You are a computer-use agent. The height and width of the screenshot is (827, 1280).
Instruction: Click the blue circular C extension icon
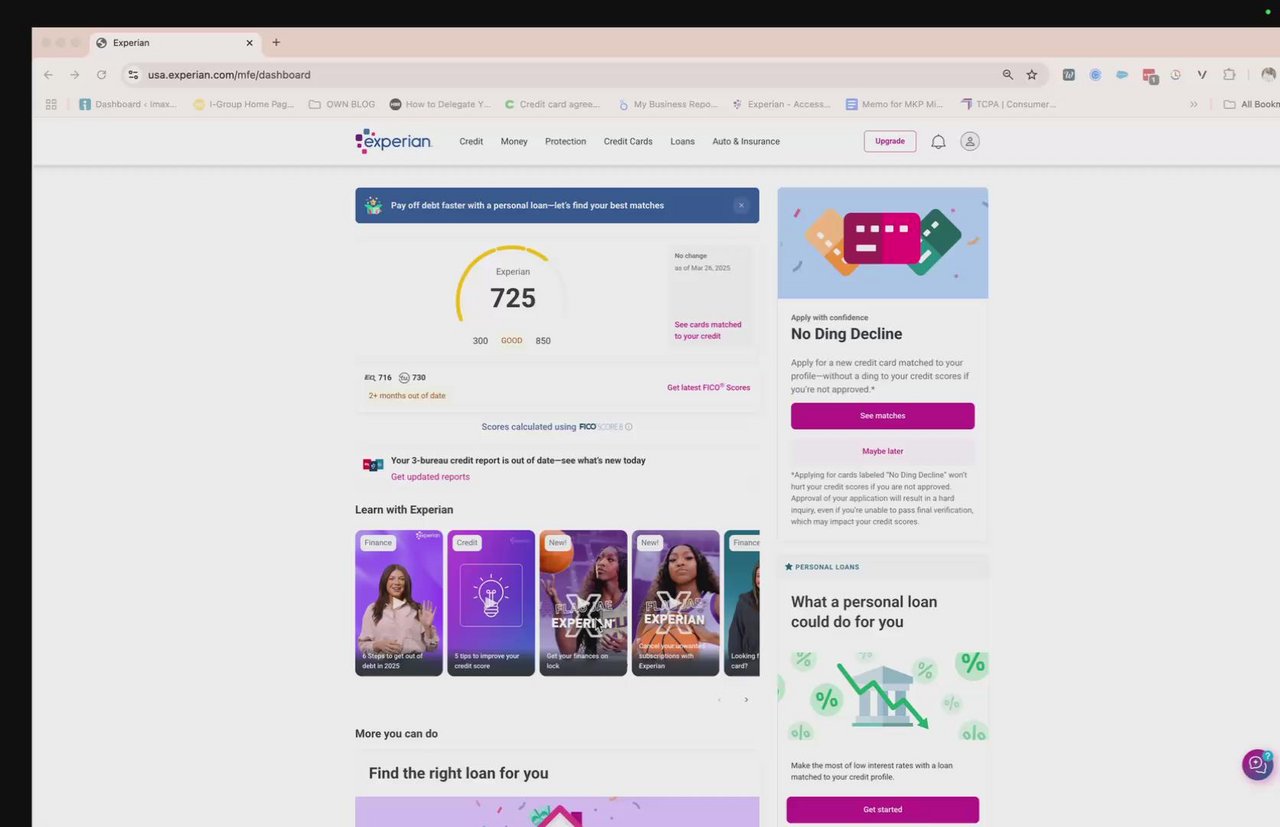[1095, 75]
